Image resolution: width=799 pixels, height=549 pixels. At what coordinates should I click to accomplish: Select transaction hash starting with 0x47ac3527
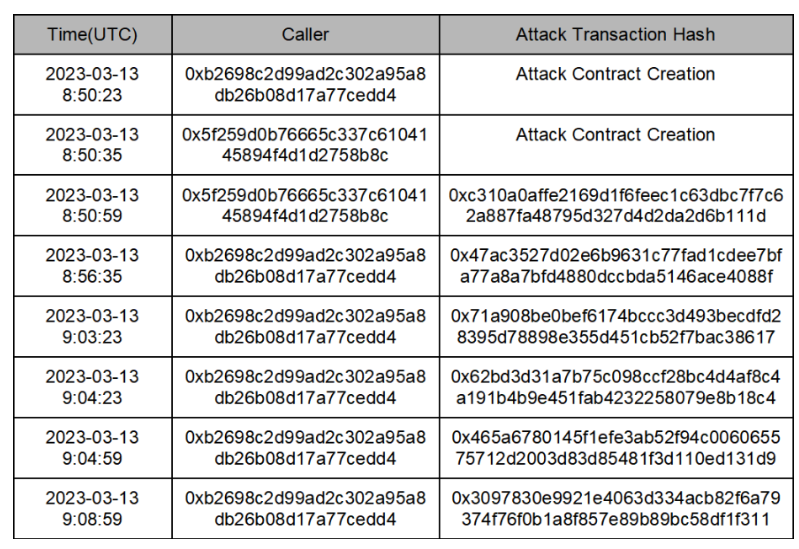pos(616,266)
